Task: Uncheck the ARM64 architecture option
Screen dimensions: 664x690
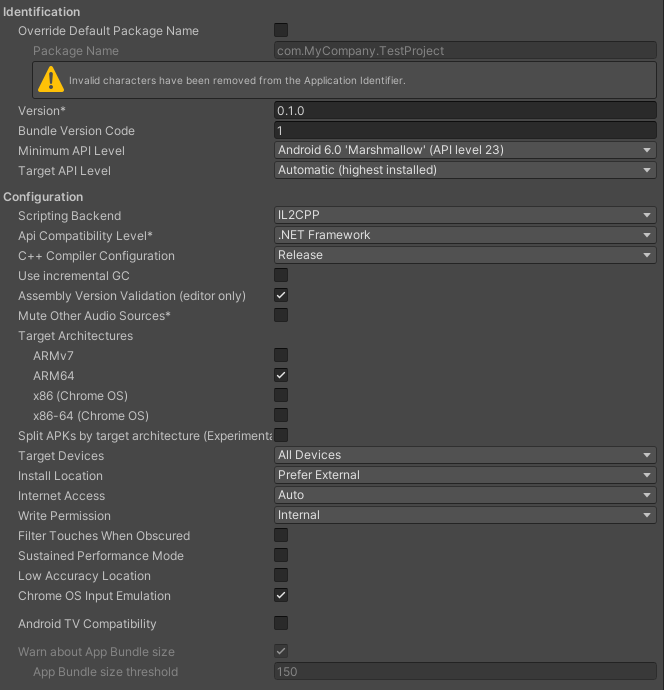Action: pyautogui.click(x=281, y=375)
